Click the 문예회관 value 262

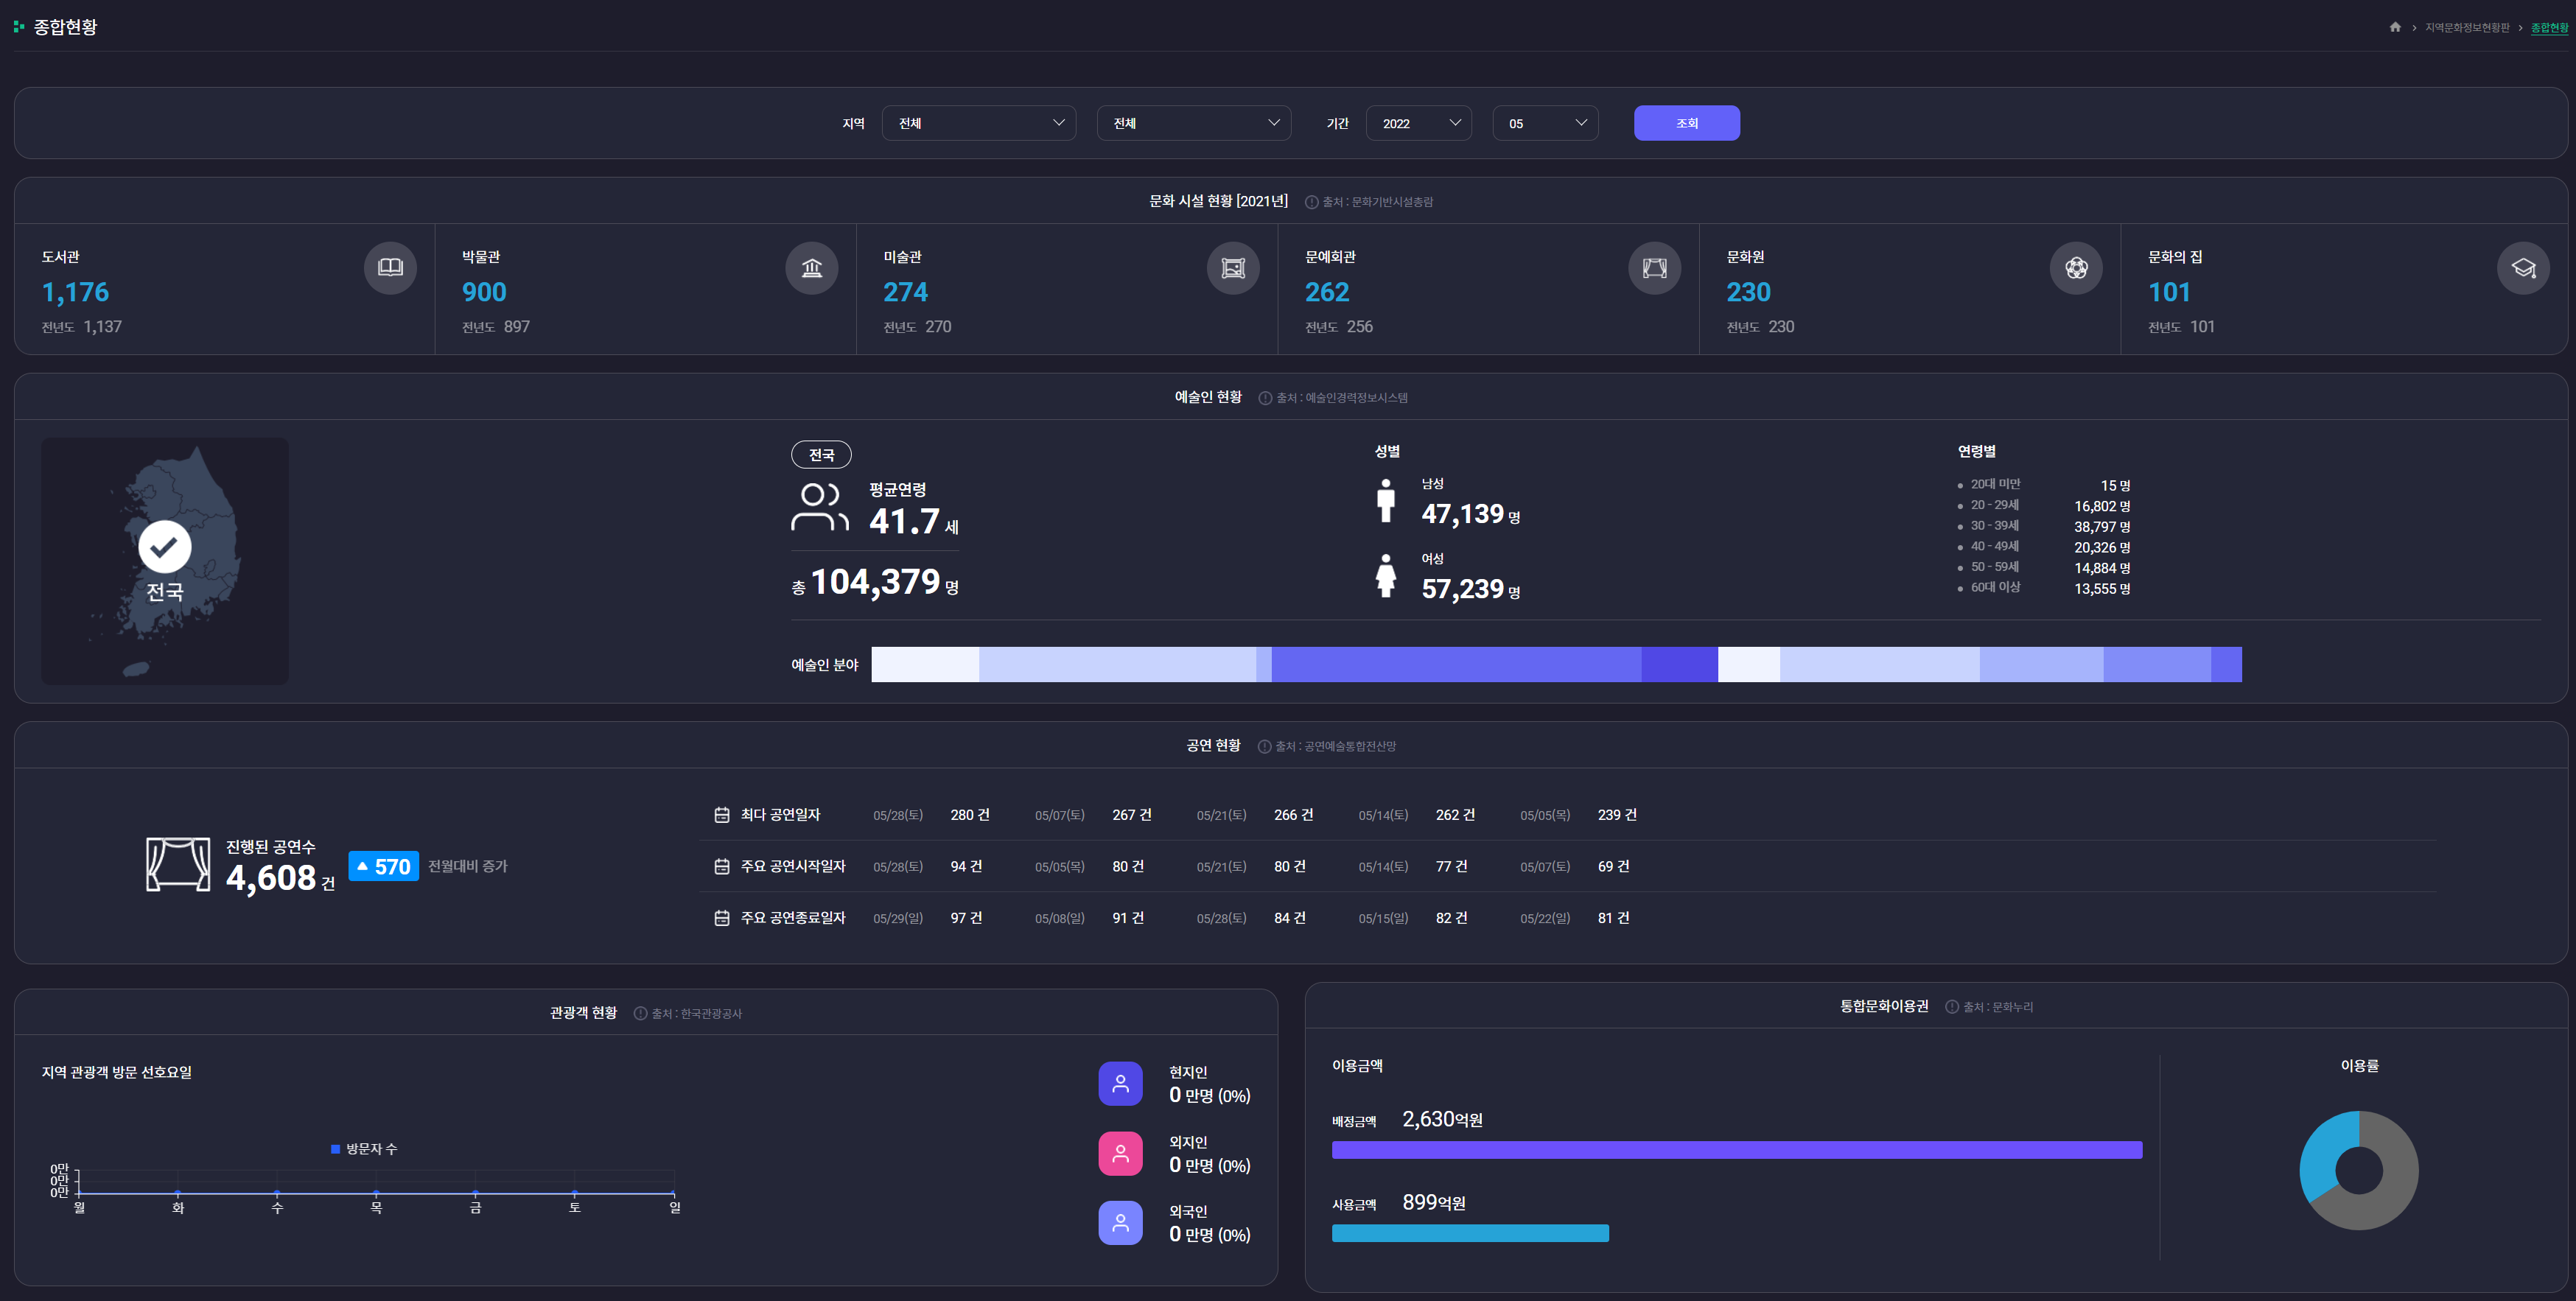point(1327,292)
